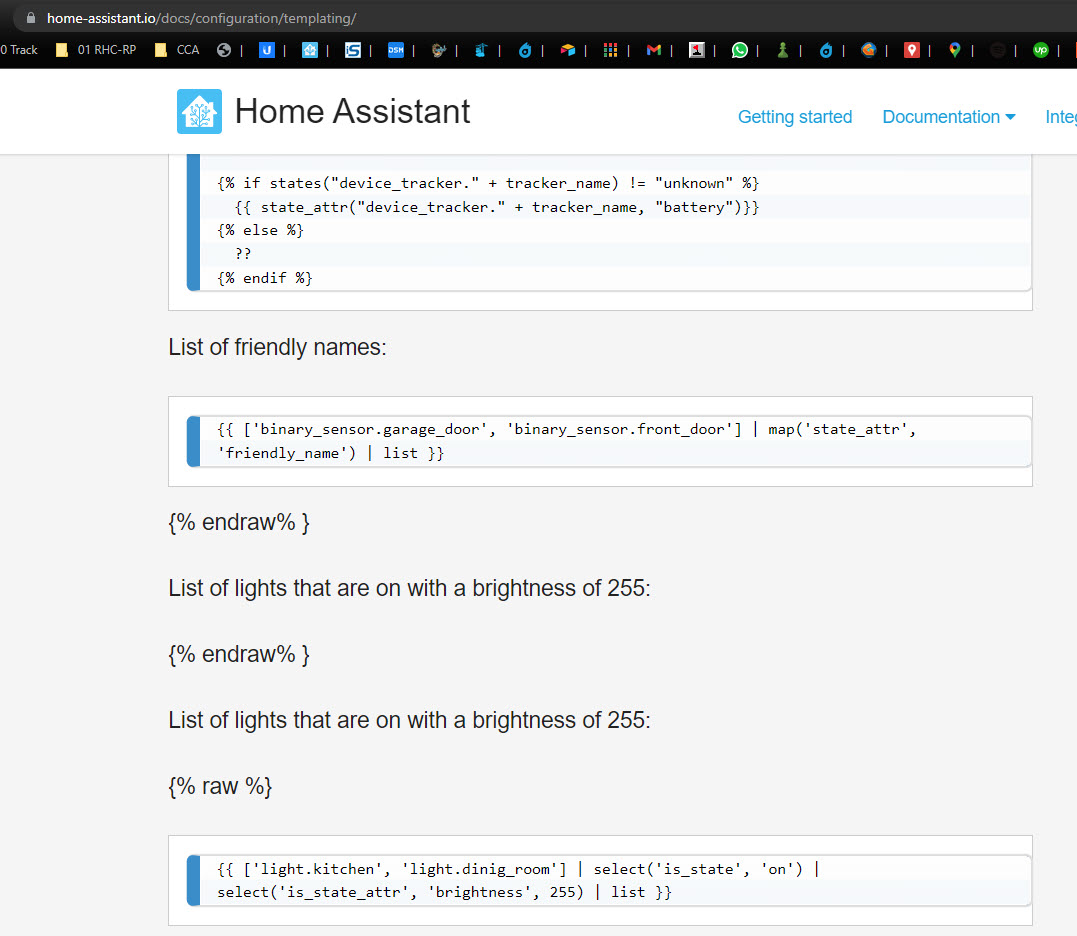Open blue flame bookmark beside Airtable
This screenshot has width=1077, height=936.
point(525,50)
